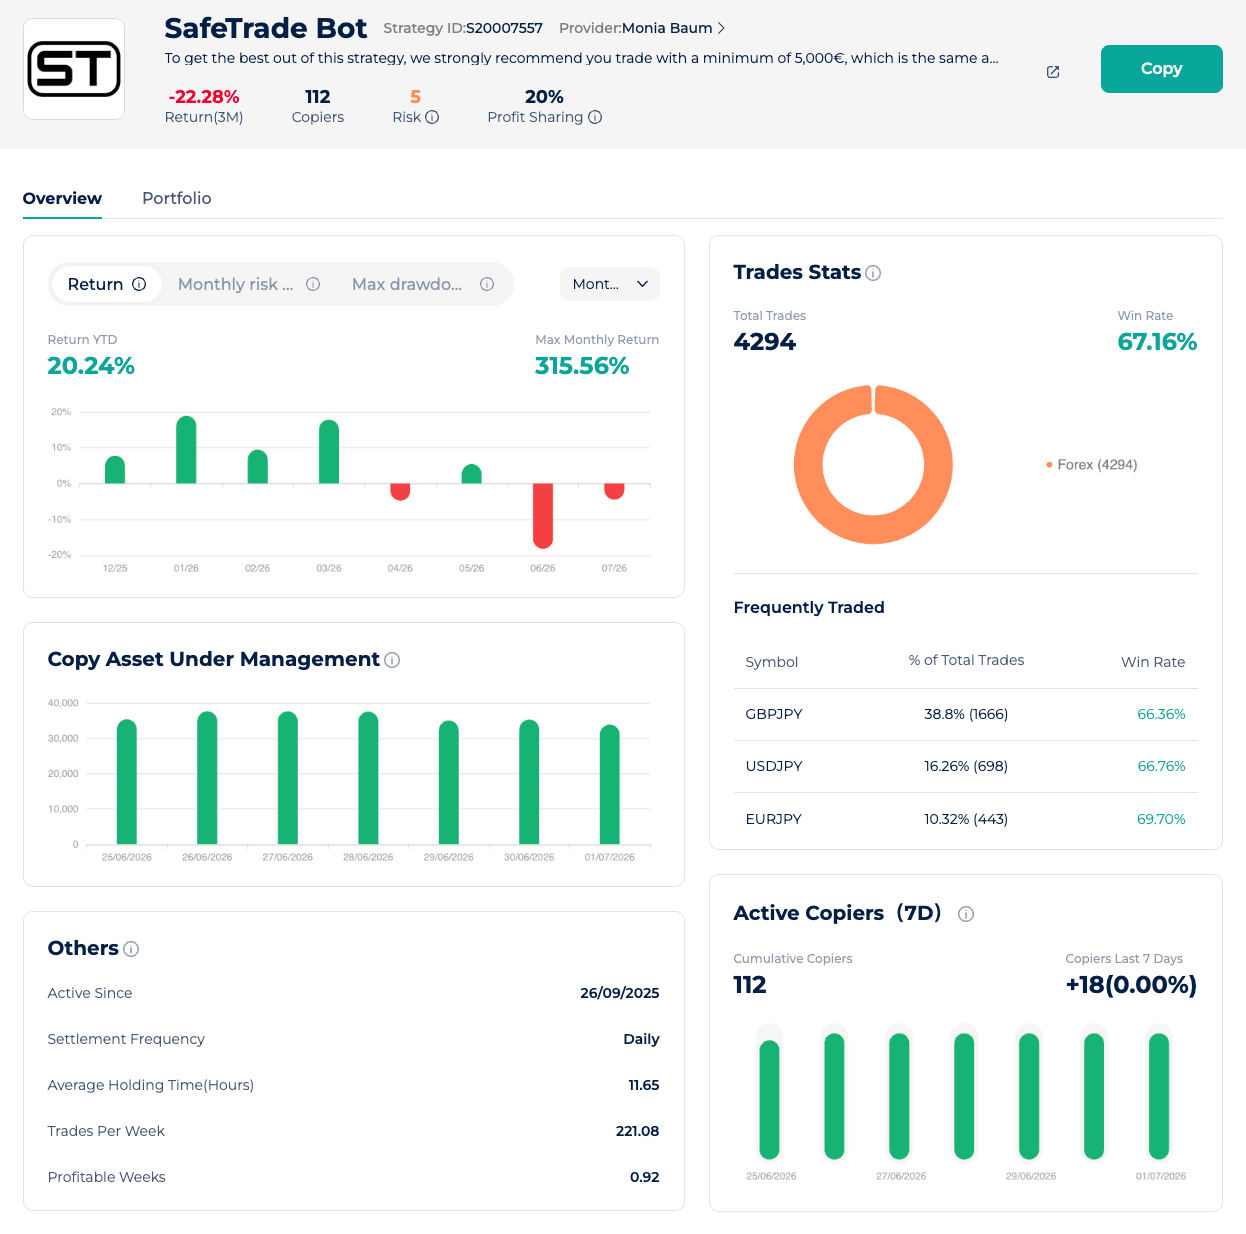Show info about Risk score
This screenshot has height=1234, width=1246.
(x=432, y=117)
